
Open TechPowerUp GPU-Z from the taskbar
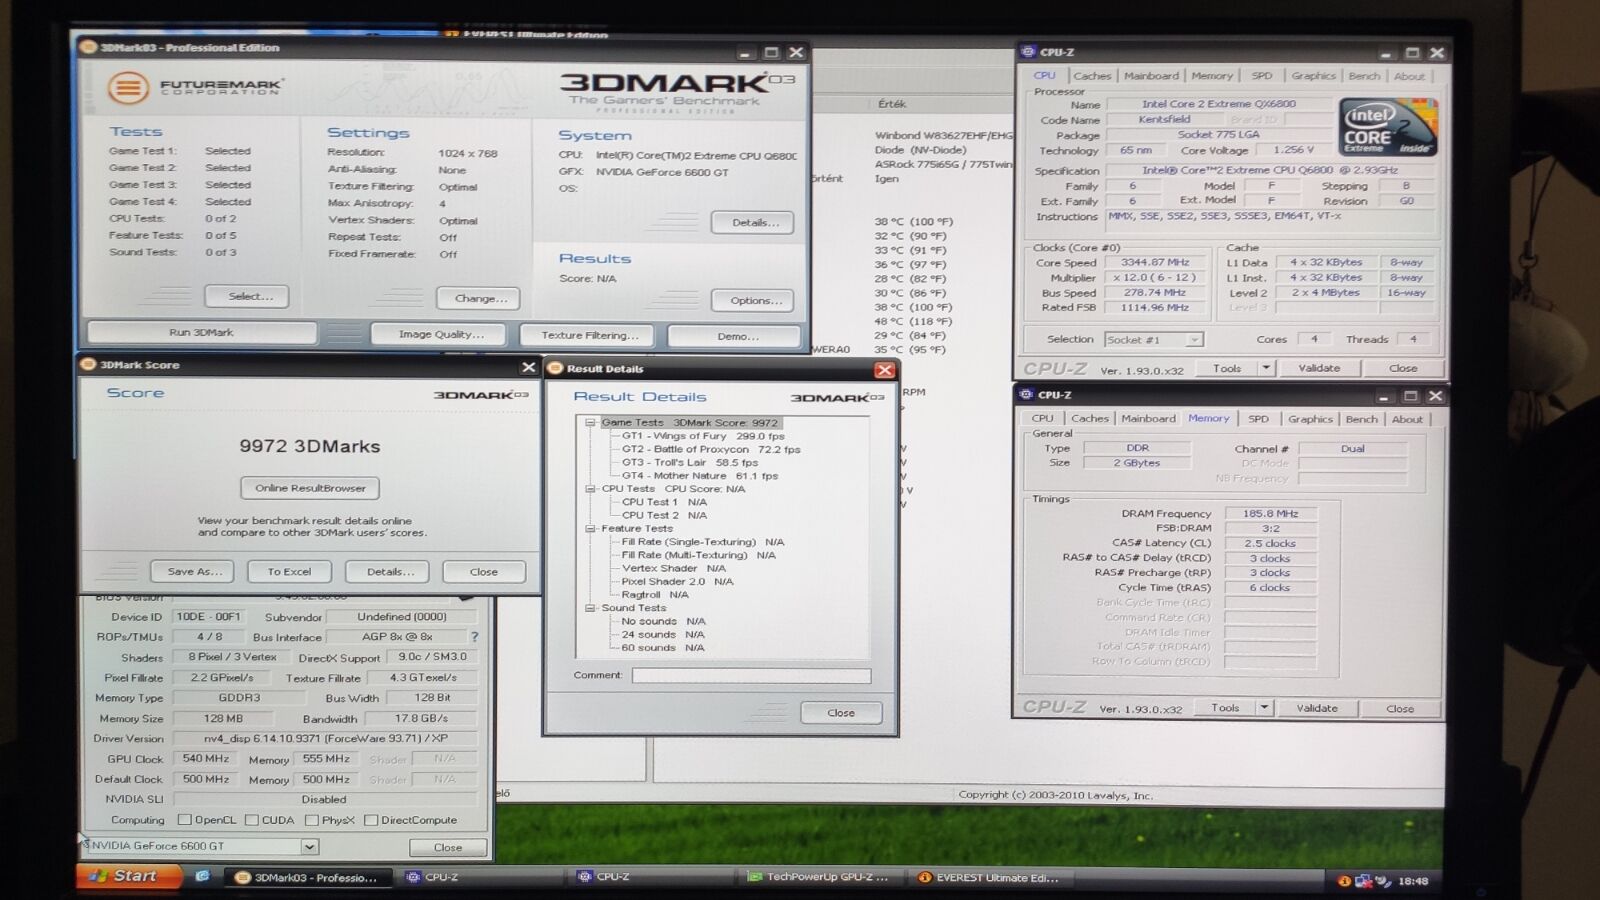click(x=823, y=877)
